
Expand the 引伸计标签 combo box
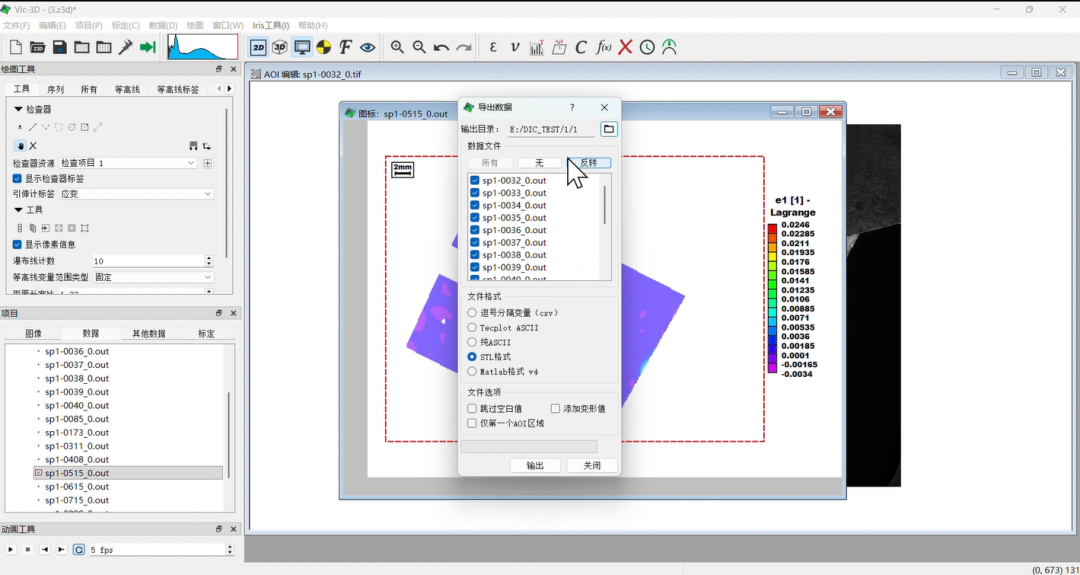137,194
